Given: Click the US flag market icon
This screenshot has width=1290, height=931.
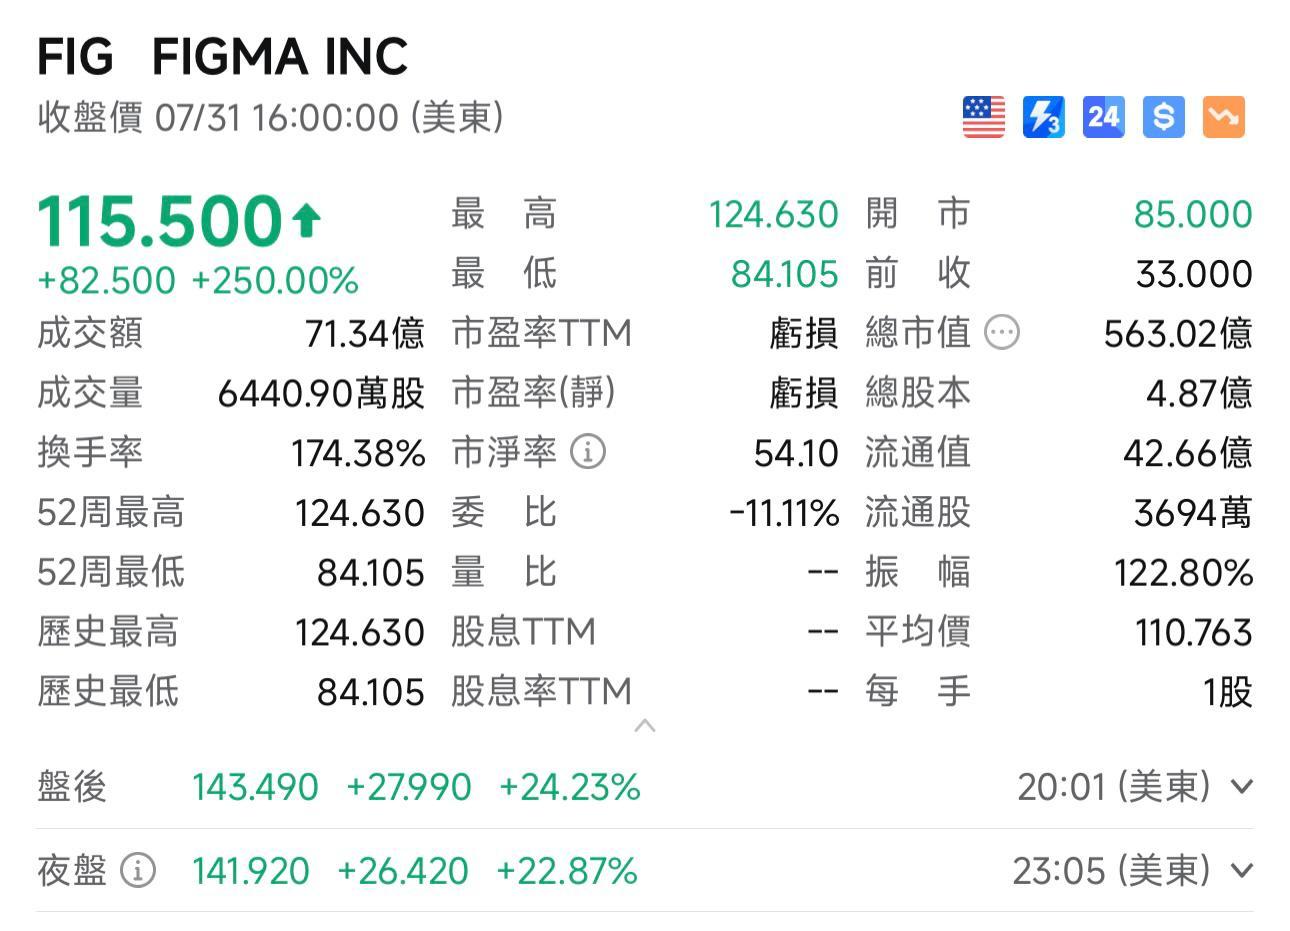Looking at the screenshot, I should 983,117.
